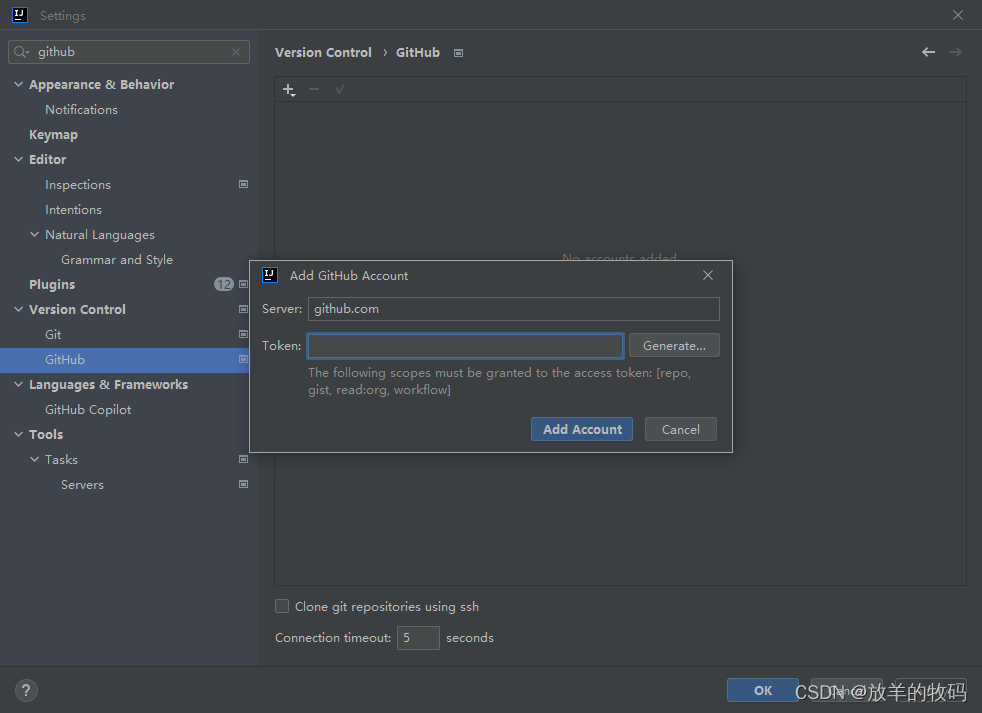Select Notifications in settings tree

[x=81, y=110]
